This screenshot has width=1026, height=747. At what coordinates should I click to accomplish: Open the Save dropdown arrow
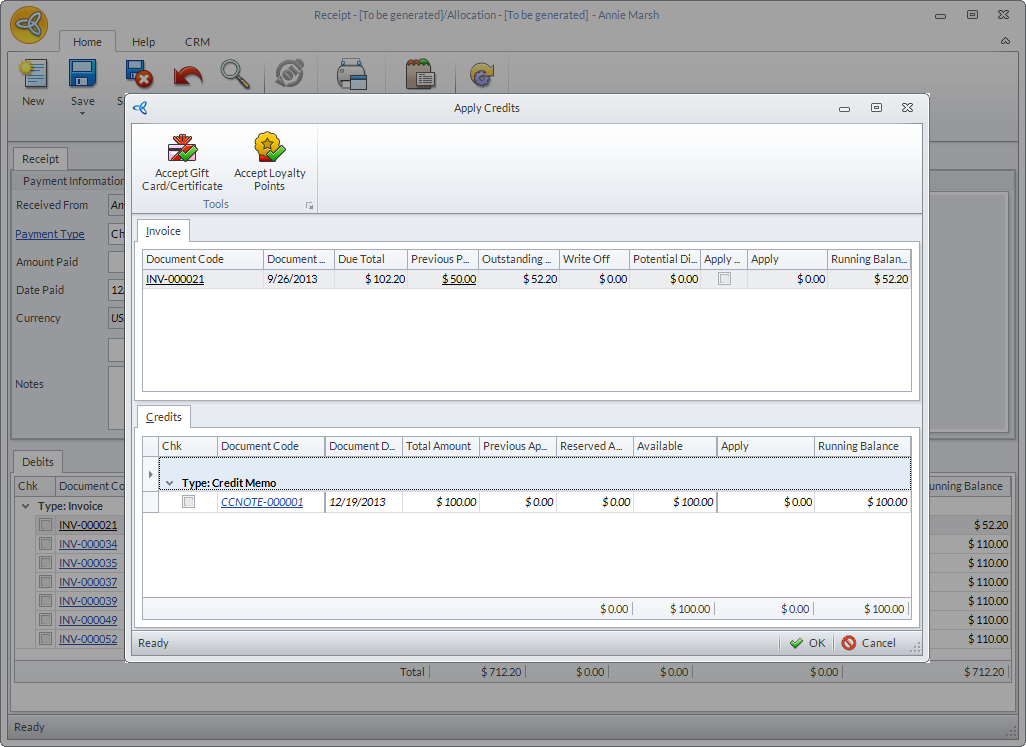coord(82,113)
